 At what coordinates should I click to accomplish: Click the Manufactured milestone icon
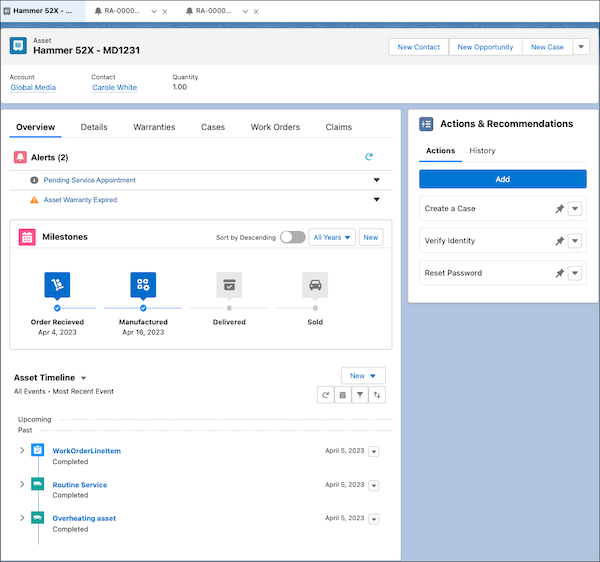click(143, 285)
